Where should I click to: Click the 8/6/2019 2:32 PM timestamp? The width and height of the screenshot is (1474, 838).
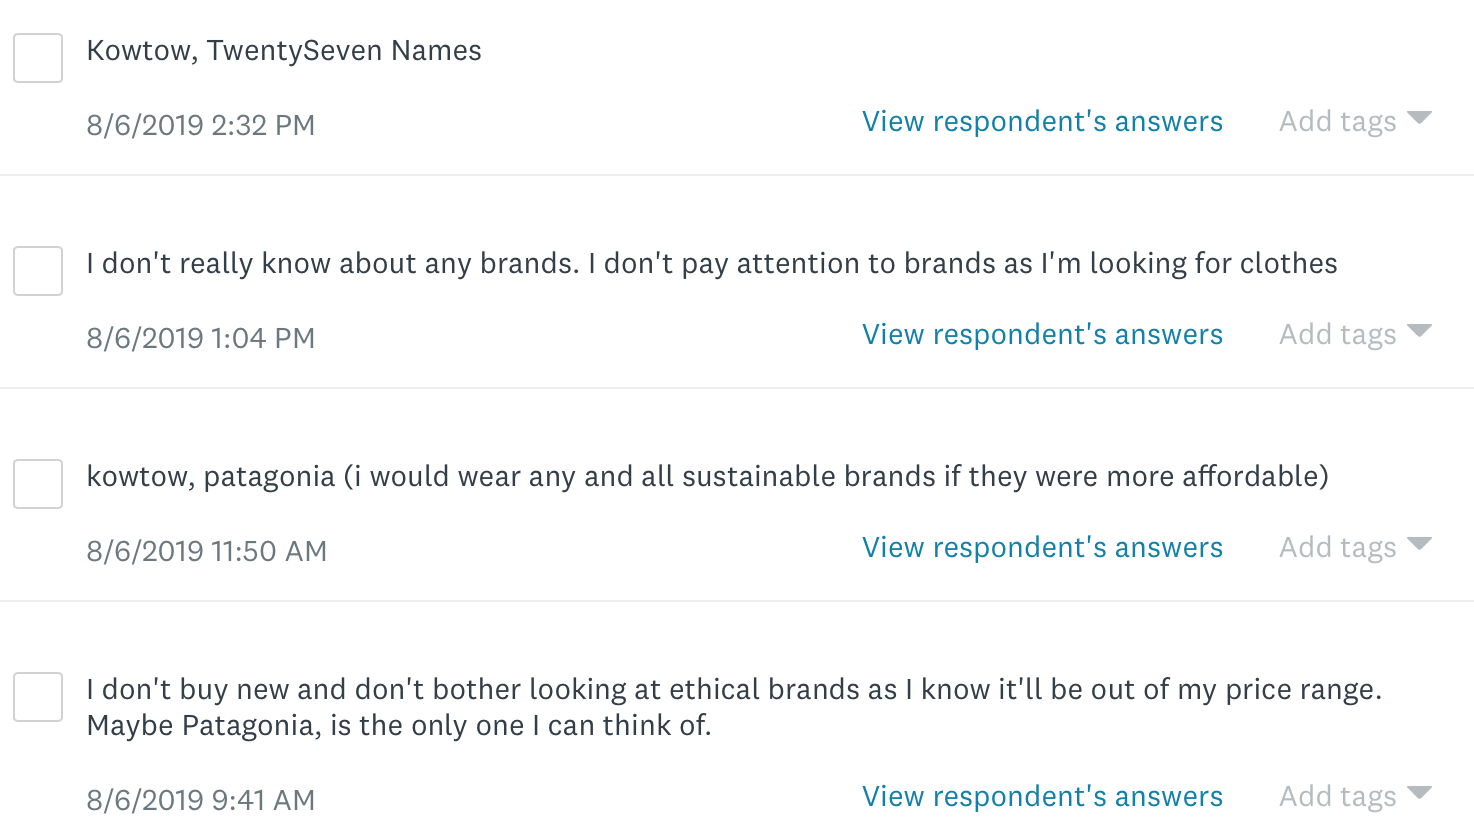(200, 126)
